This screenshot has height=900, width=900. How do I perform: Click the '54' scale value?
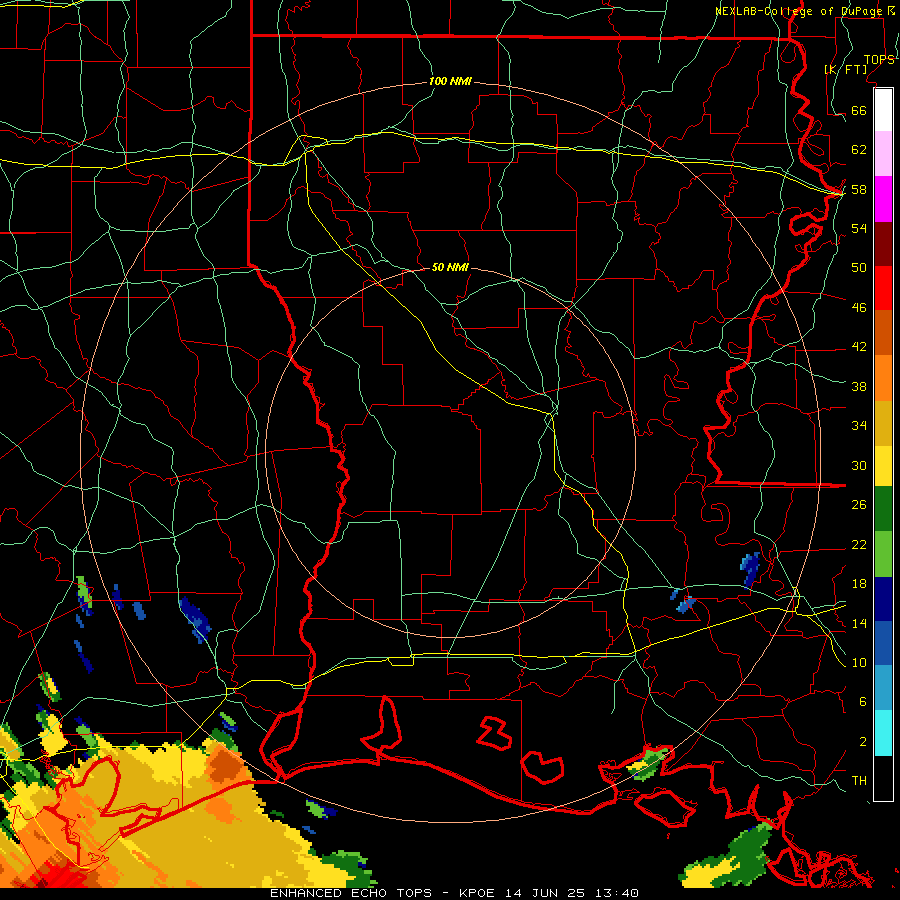point(859,228)
